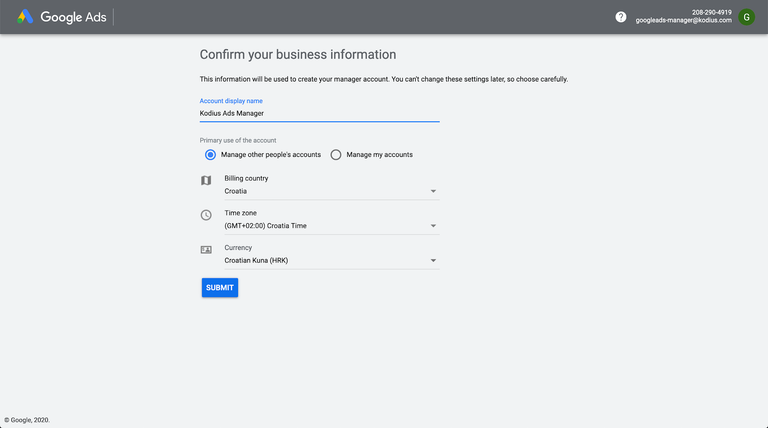Image resolution: width=768 pixels, height=428 pixels.
Task: Click the customer ID 208-290-4919
Action: [x=711, y=12]
